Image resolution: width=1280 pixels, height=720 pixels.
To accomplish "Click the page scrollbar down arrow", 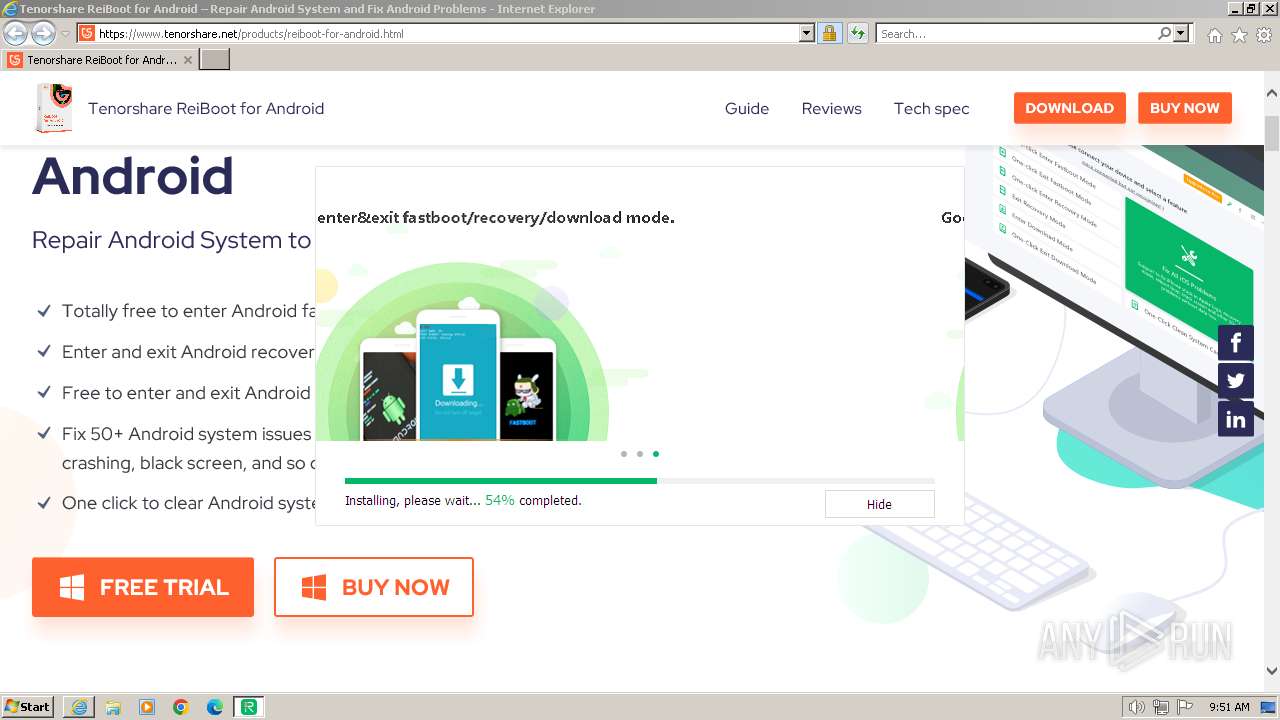I will [1272, 671].
